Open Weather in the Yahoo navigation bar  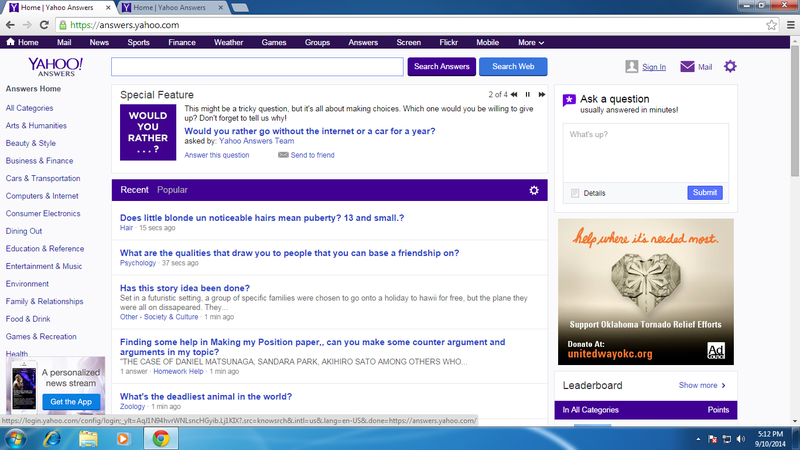point(228,42)
